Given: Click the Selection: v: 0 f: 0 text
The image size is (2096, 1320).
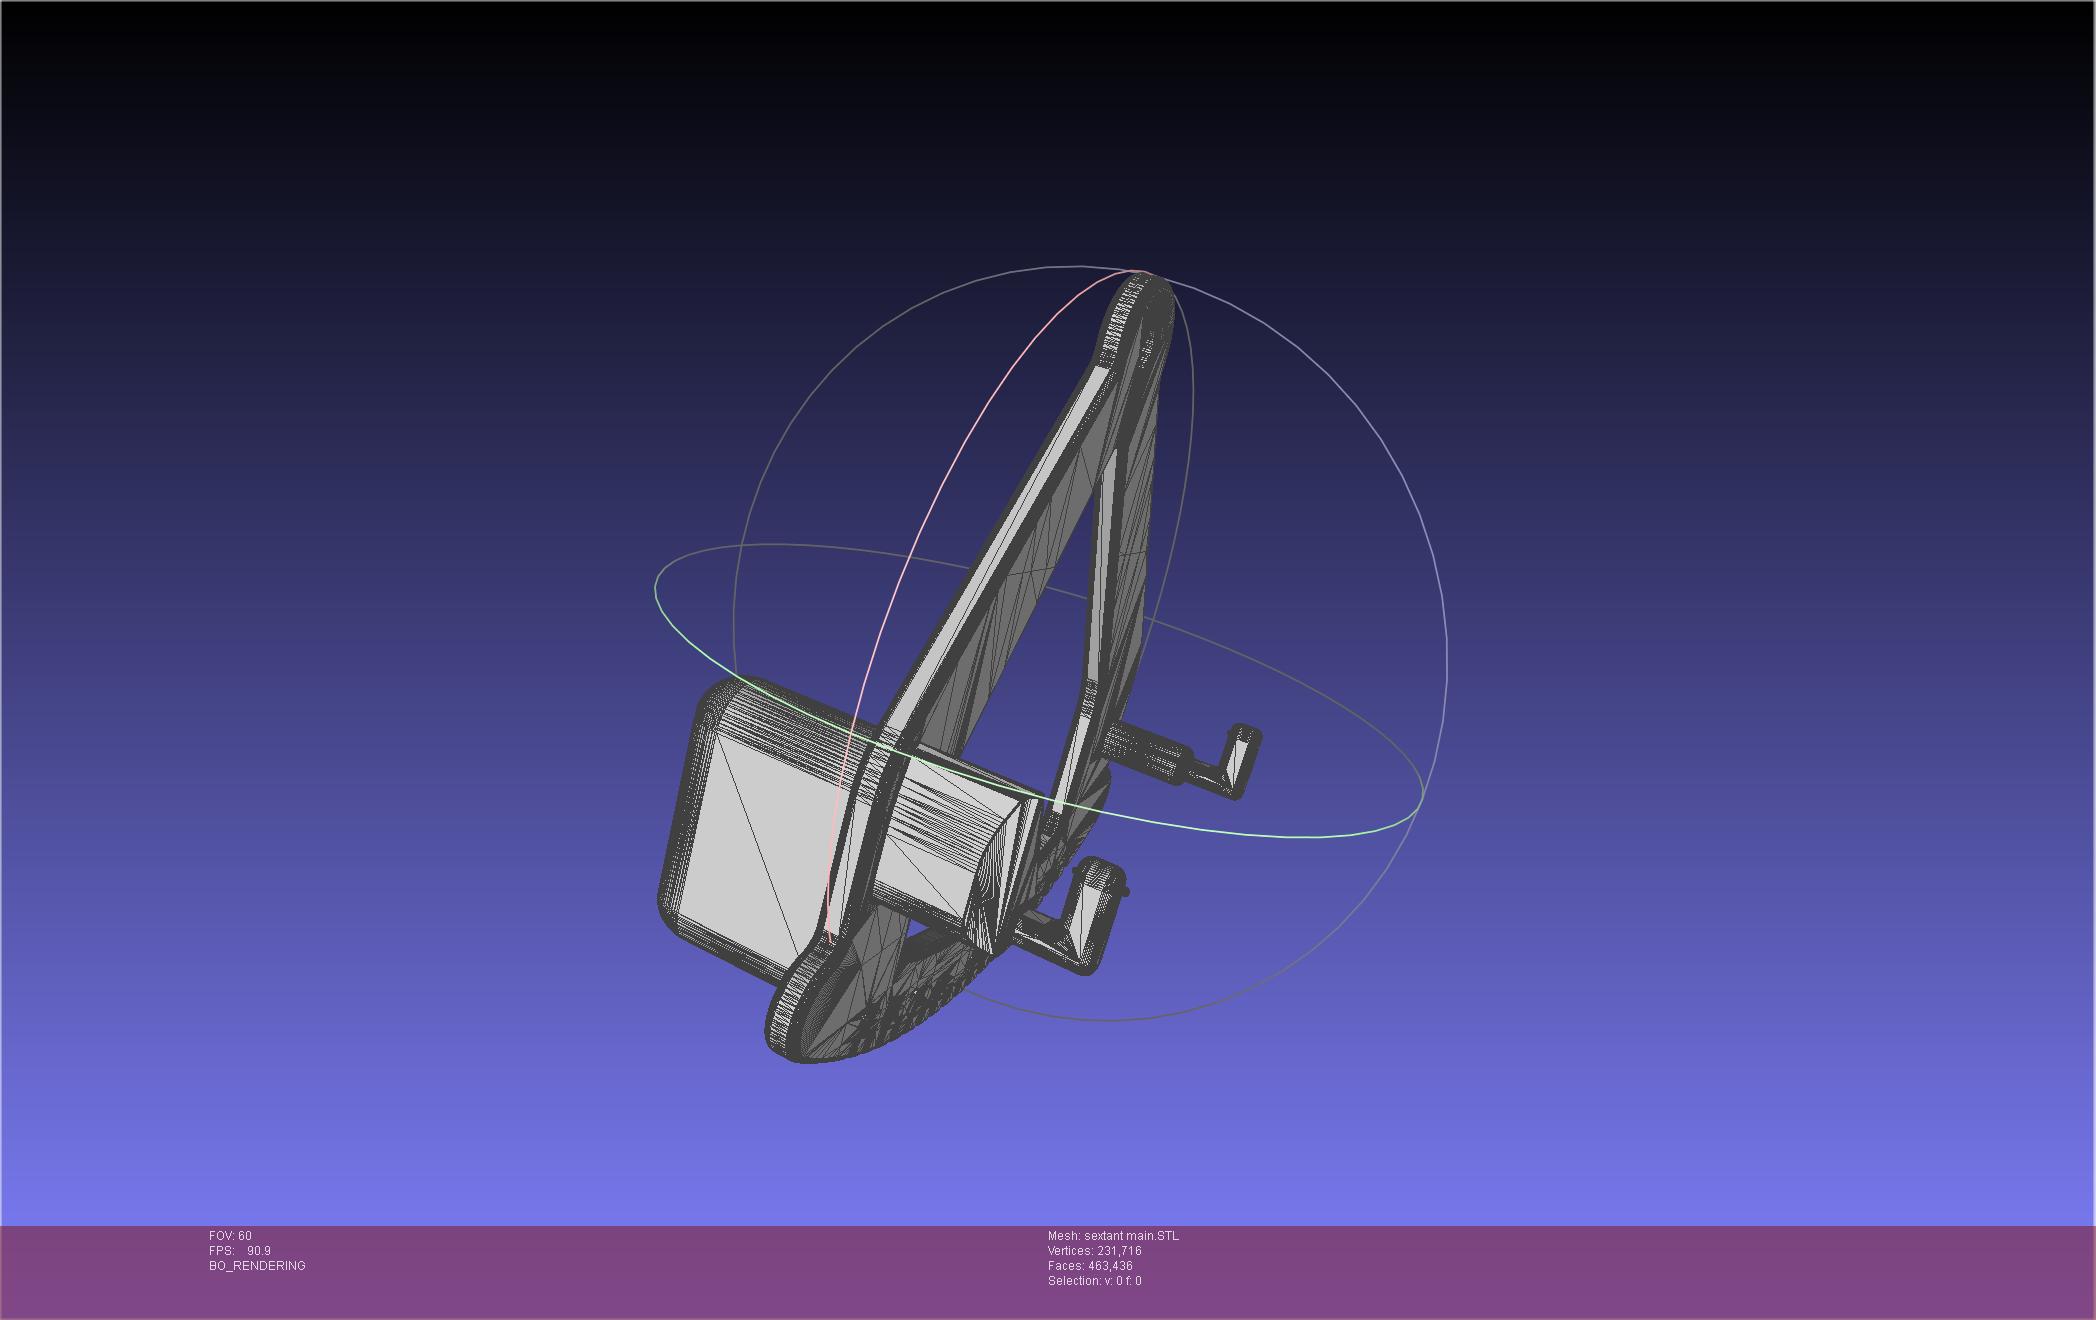Looking at the screenshot, I should pos(1094,1281).
